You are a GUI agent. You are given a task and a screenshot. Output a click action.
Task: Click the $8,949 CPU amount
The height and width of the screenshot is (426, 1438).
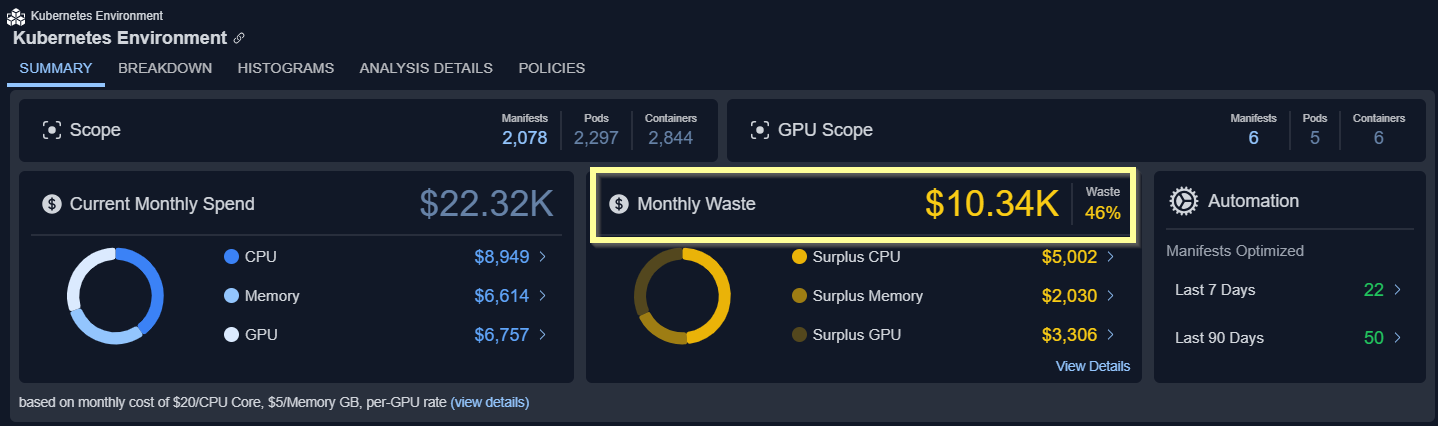click(502, 257)
